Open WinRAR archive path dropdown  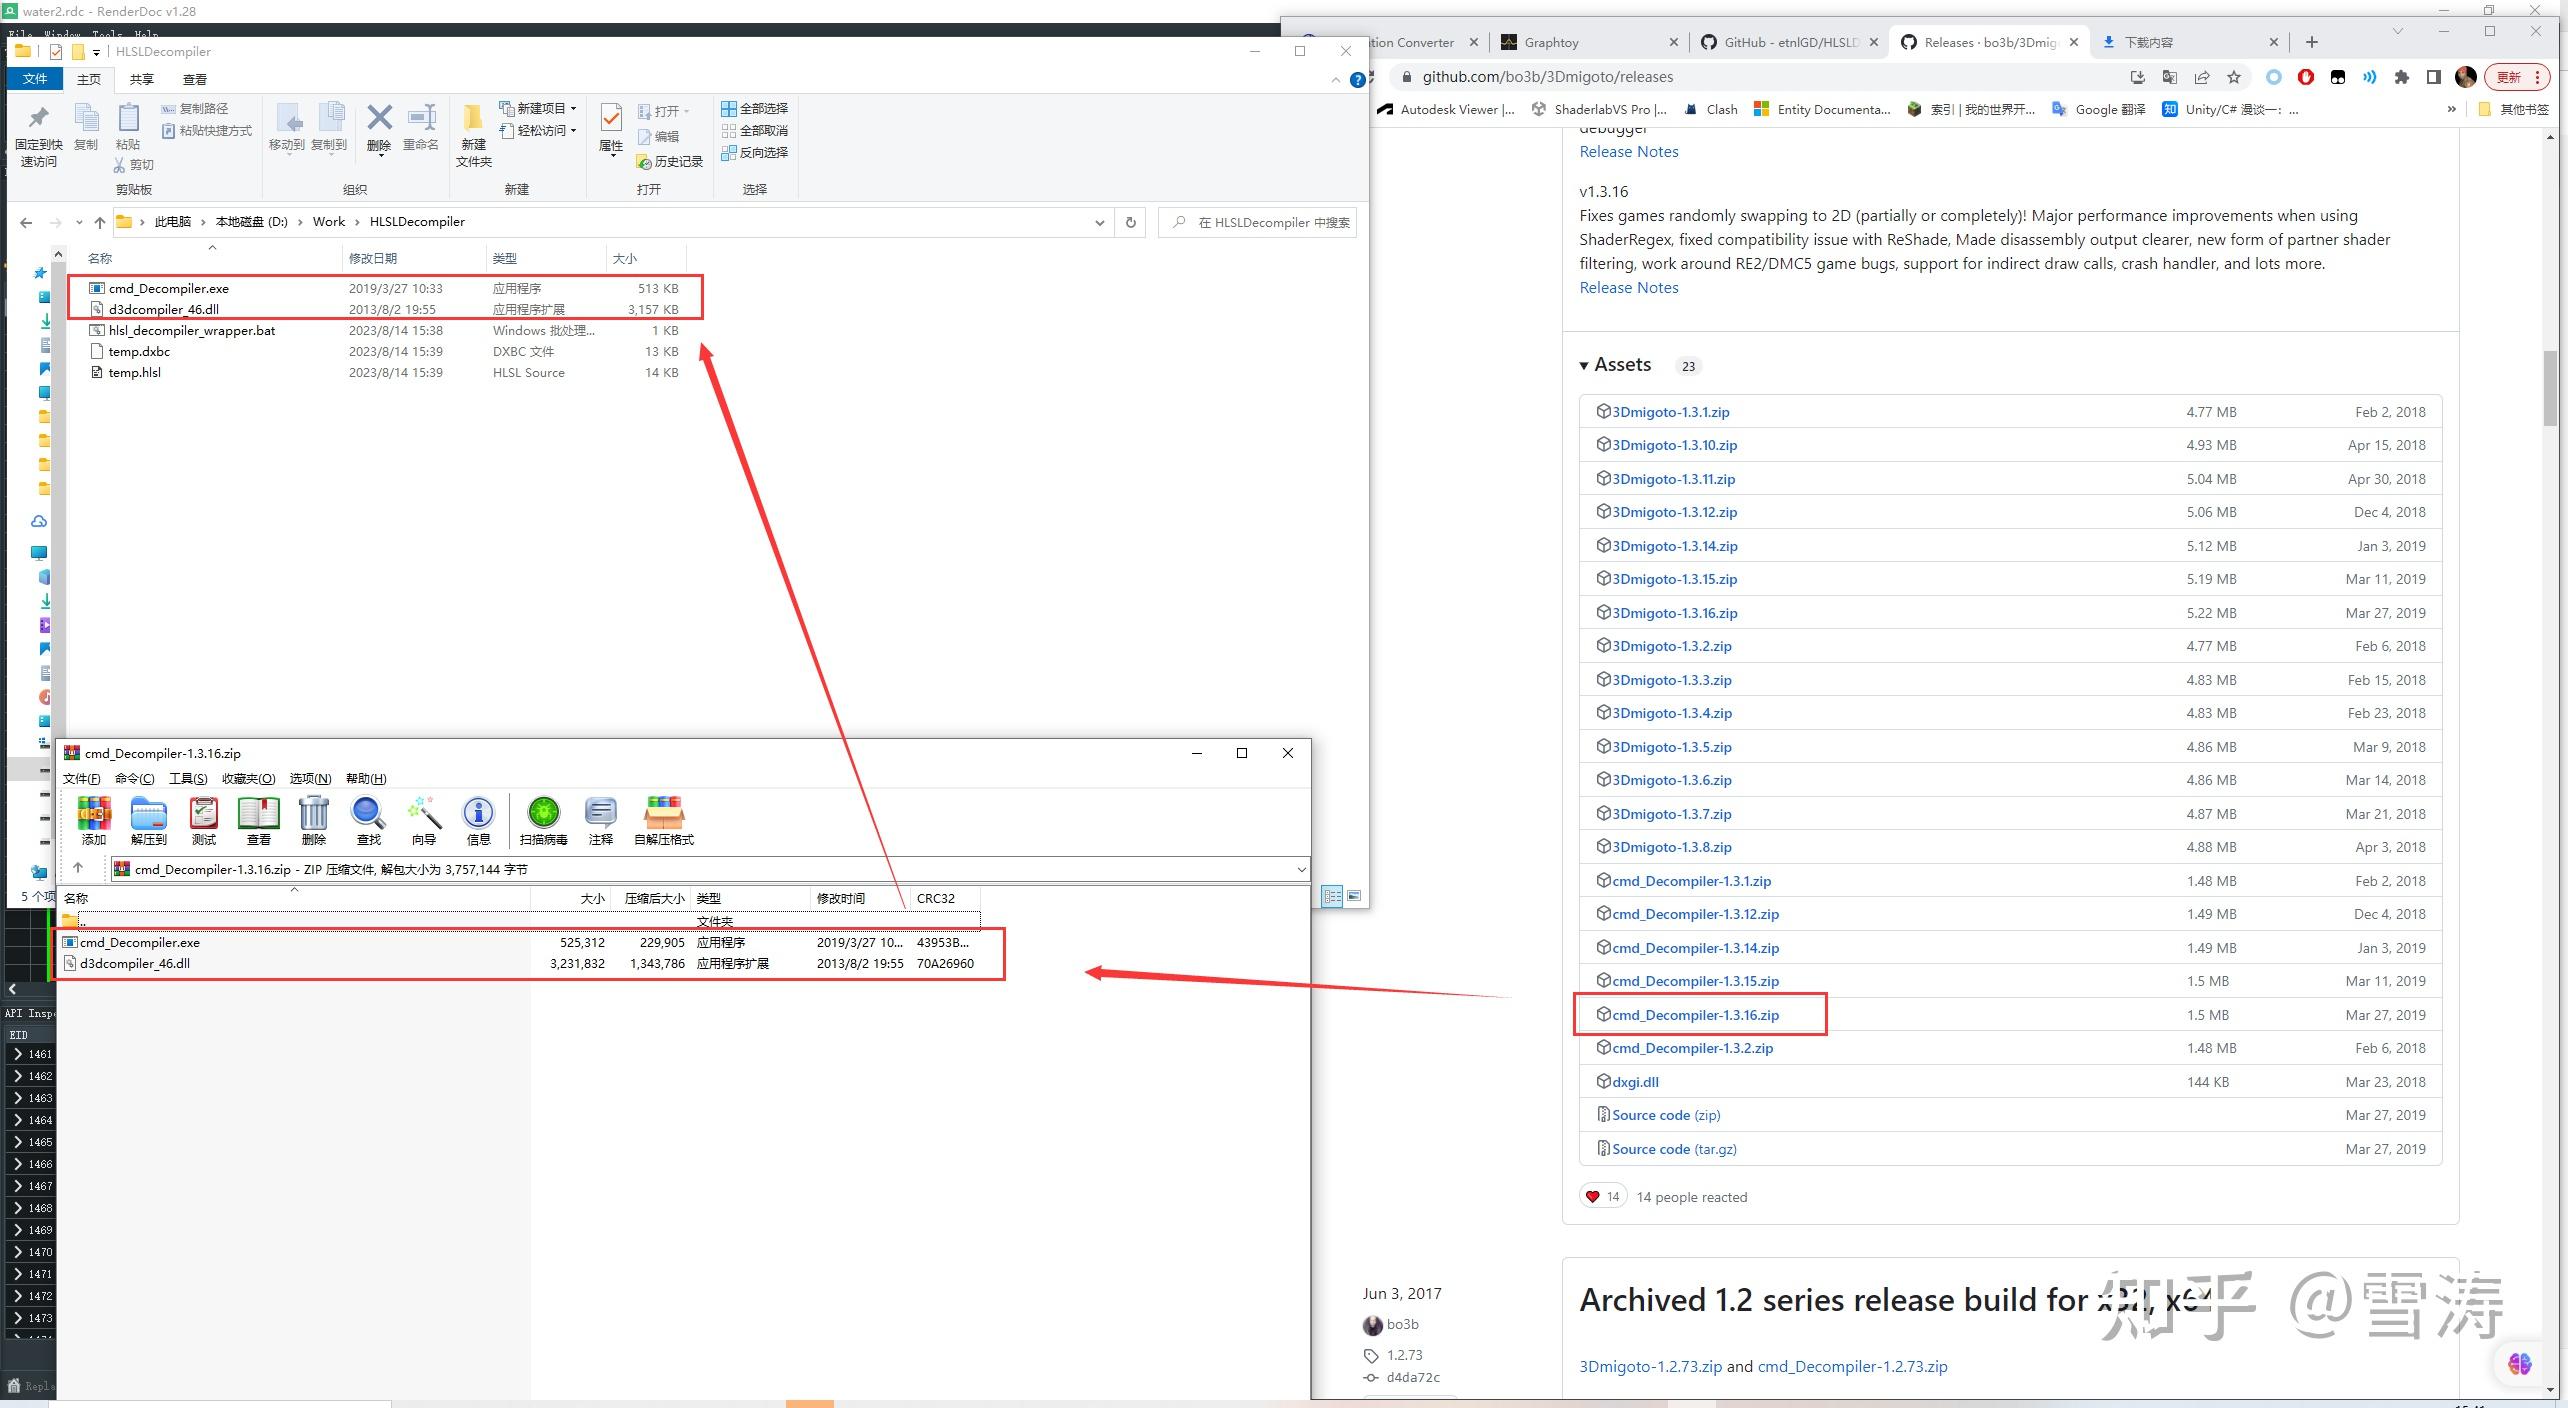click(x=1303, y=869)
